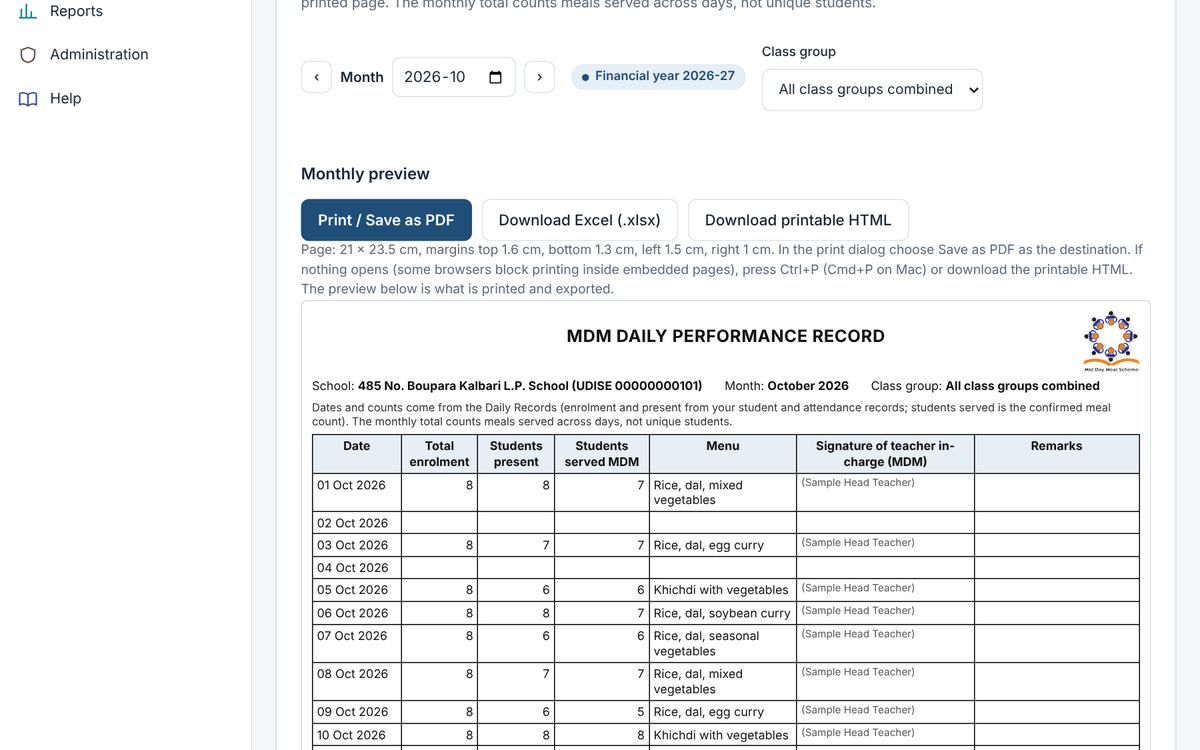
Task: Select the 06 Oct 2026 date cell
Action: pos(357,613)
